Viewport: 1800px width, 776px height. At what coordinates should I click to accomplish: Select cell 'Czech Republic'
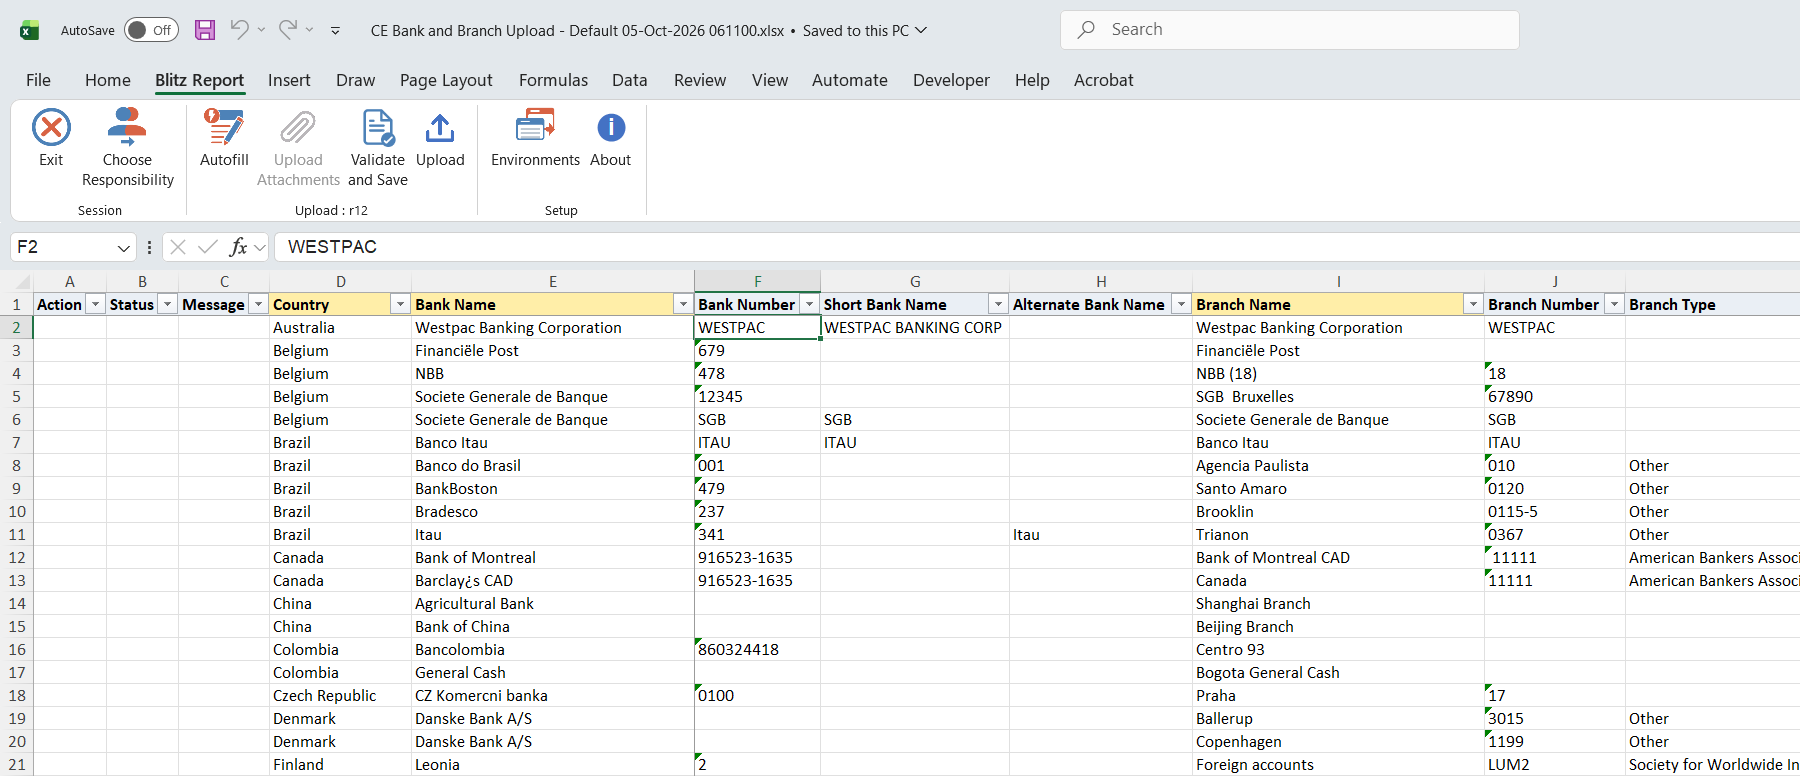point(340,696)
